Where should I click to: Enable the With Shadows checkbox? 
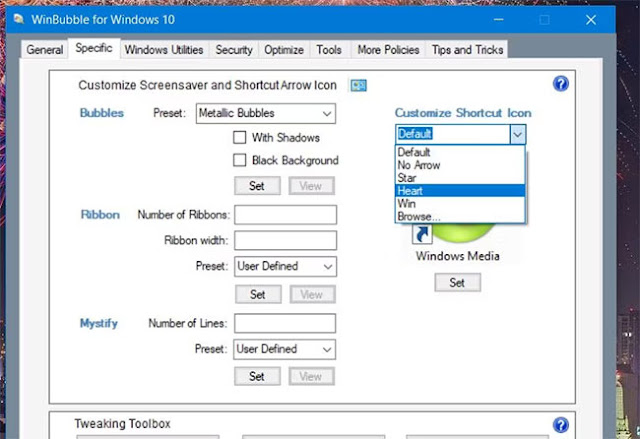coord(240,137)
